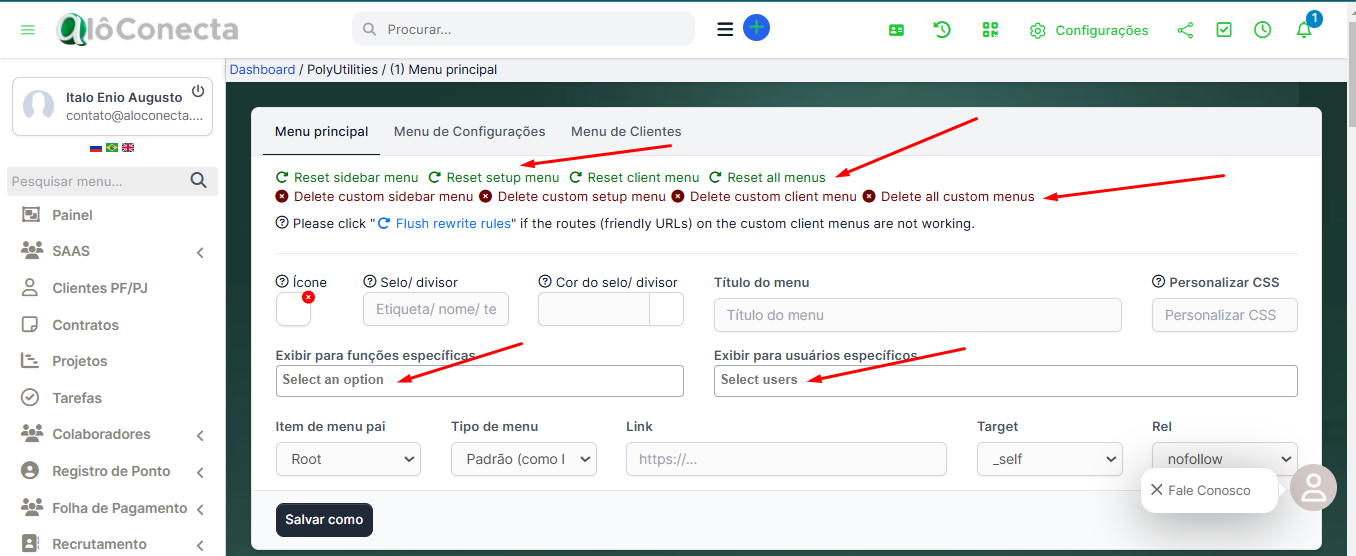Image resolution: width=1356 pixels, height=556 pixels.
Task: Expand the Folha de Pagamento sidebar menu
Action: click(x=112, y=508)
